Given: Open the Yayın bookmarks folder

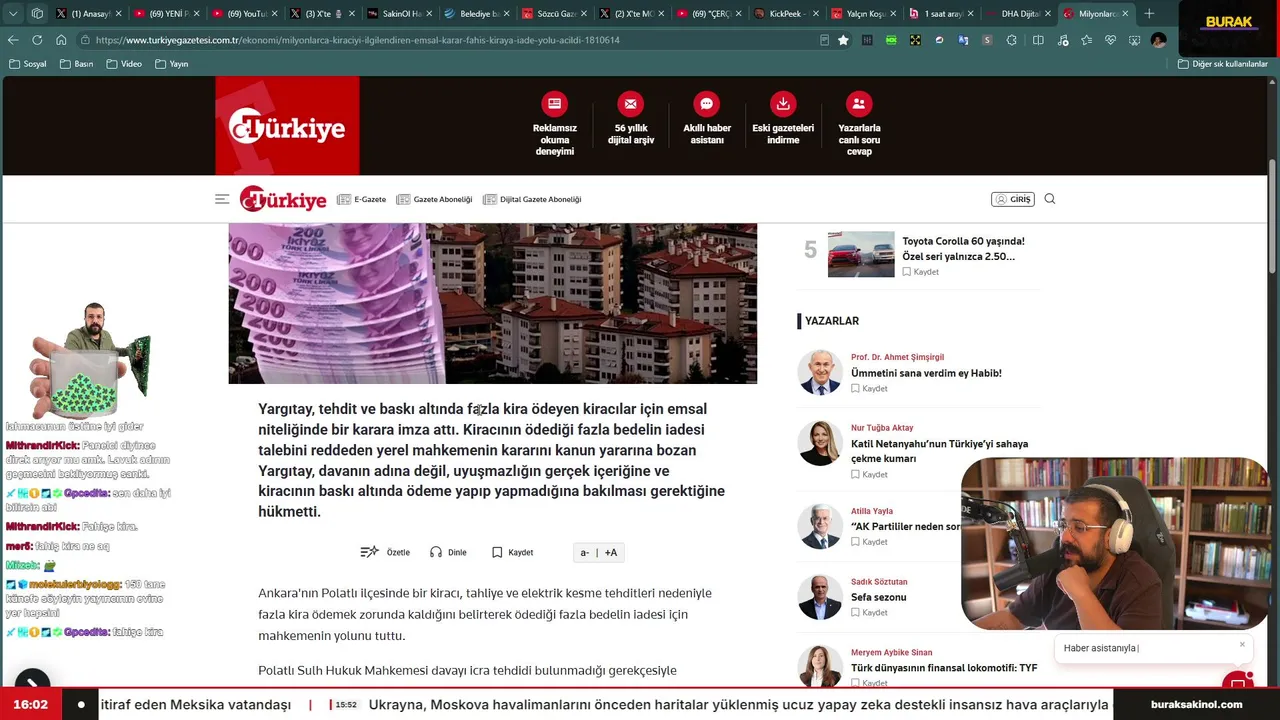Looking at the screenshot, I should point(172,64).
